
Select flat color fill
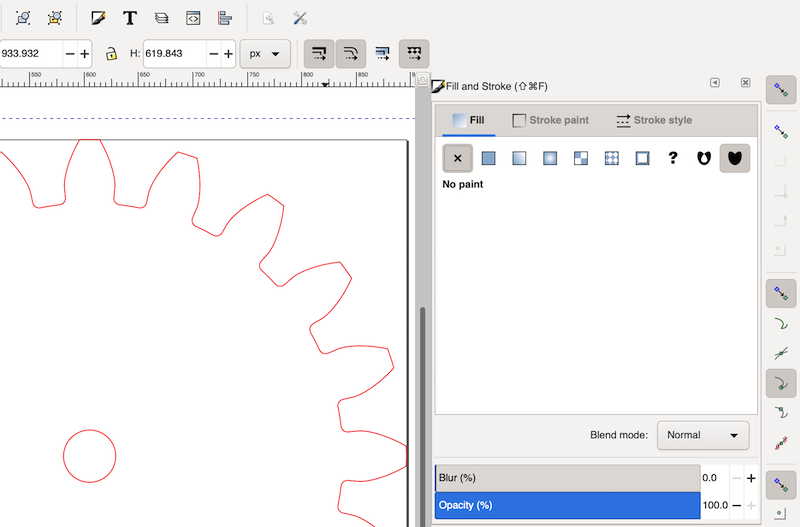tap(488, 158)
